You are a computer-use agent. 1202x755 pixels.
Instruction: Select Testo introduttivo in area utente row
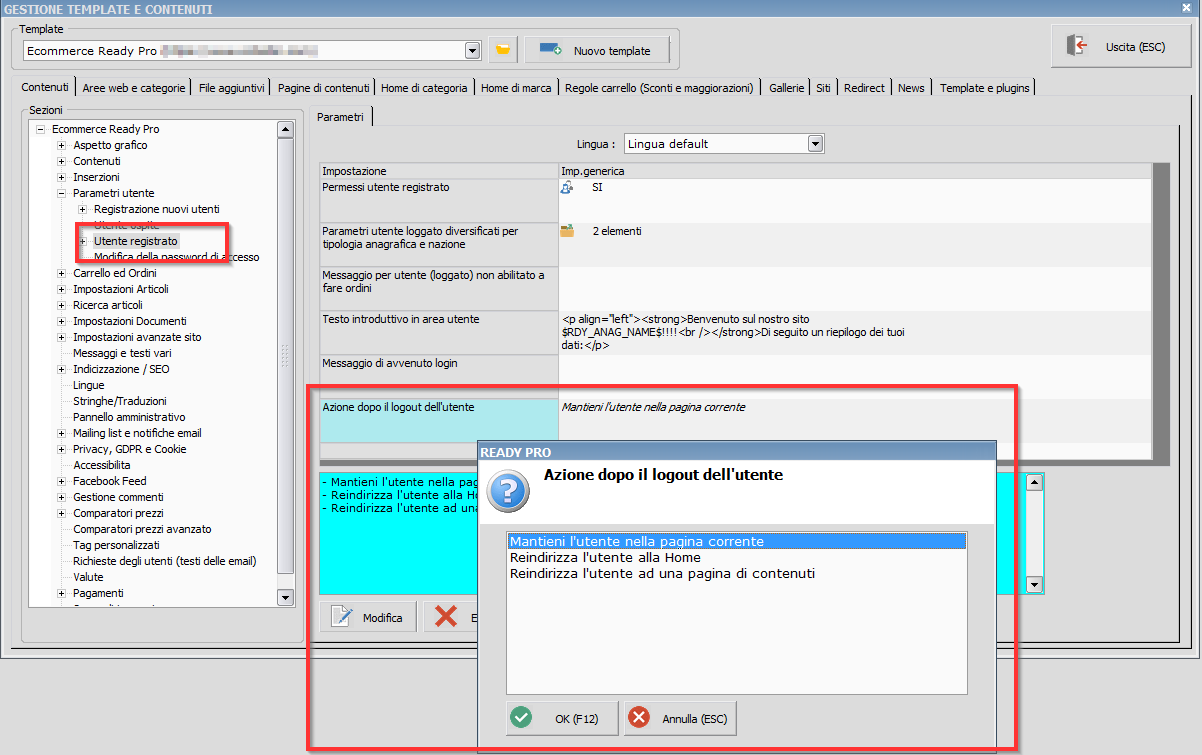coord(735,332)
